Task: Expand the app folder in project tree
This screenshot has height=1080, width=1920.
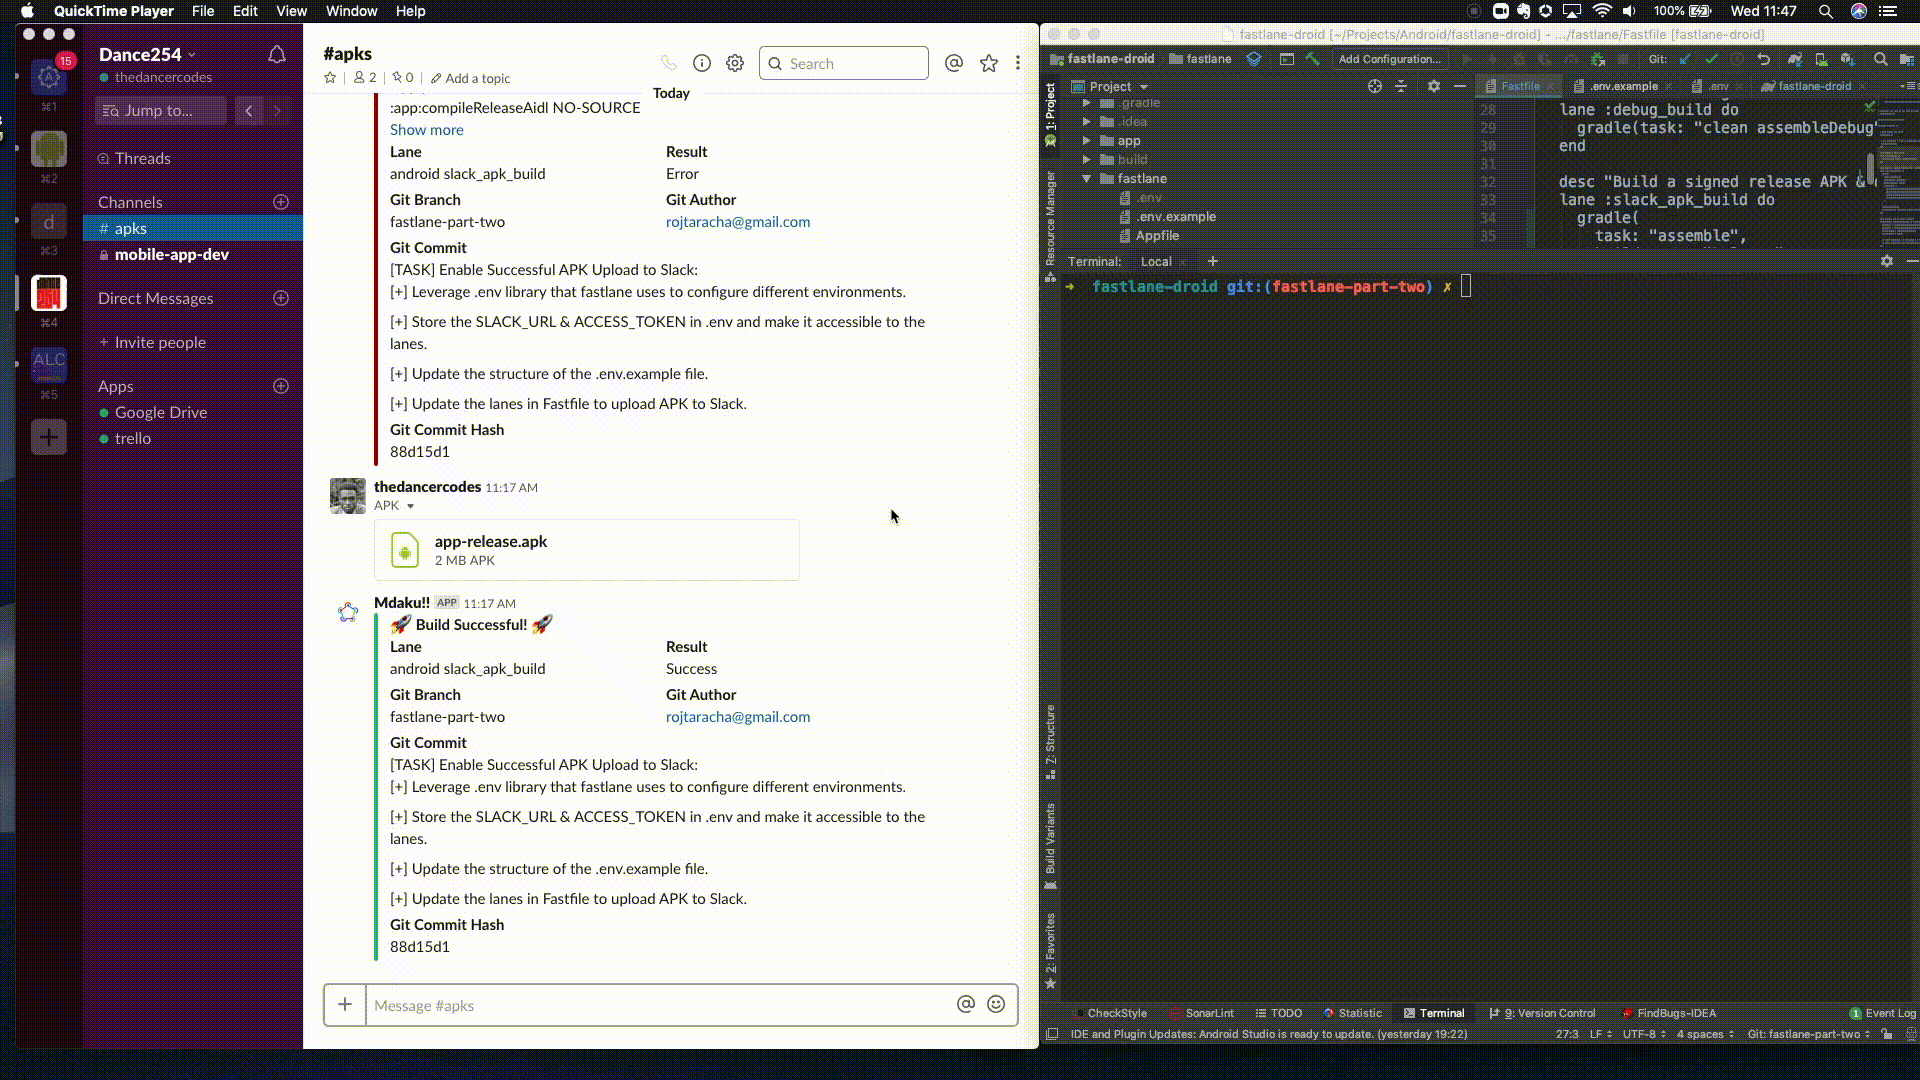Action: pos(1087,140)
